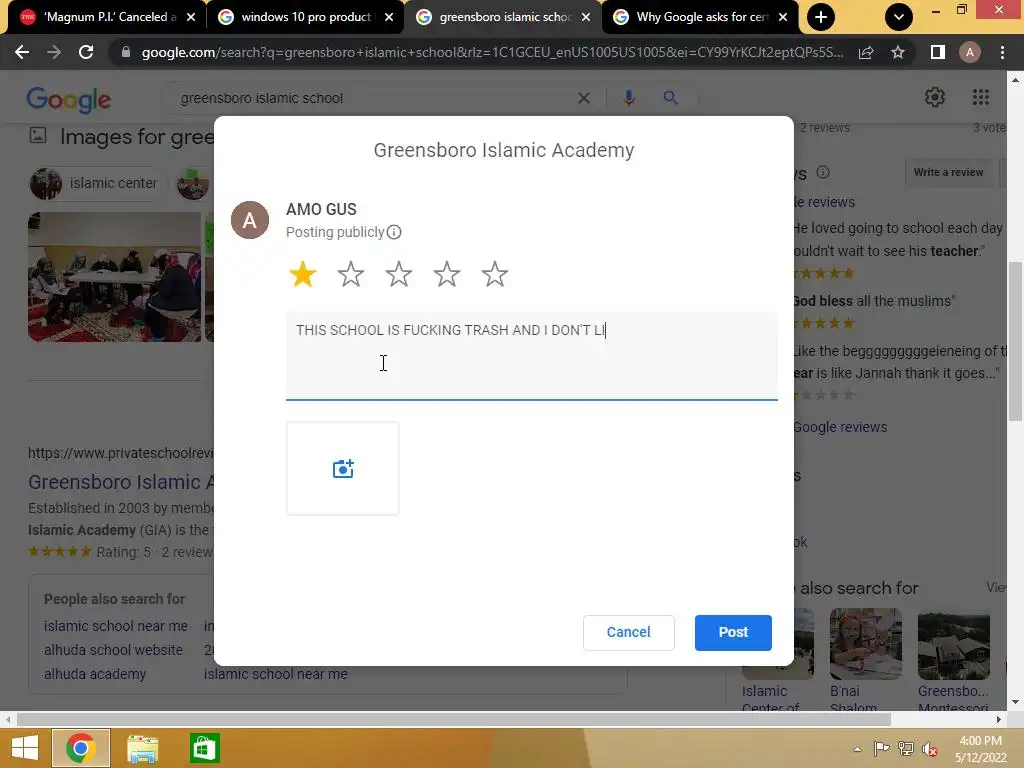Screen dimensions: 1024x768
Task: Set rating to five stars
Action: pyautogui.click(x=494, y=274)
